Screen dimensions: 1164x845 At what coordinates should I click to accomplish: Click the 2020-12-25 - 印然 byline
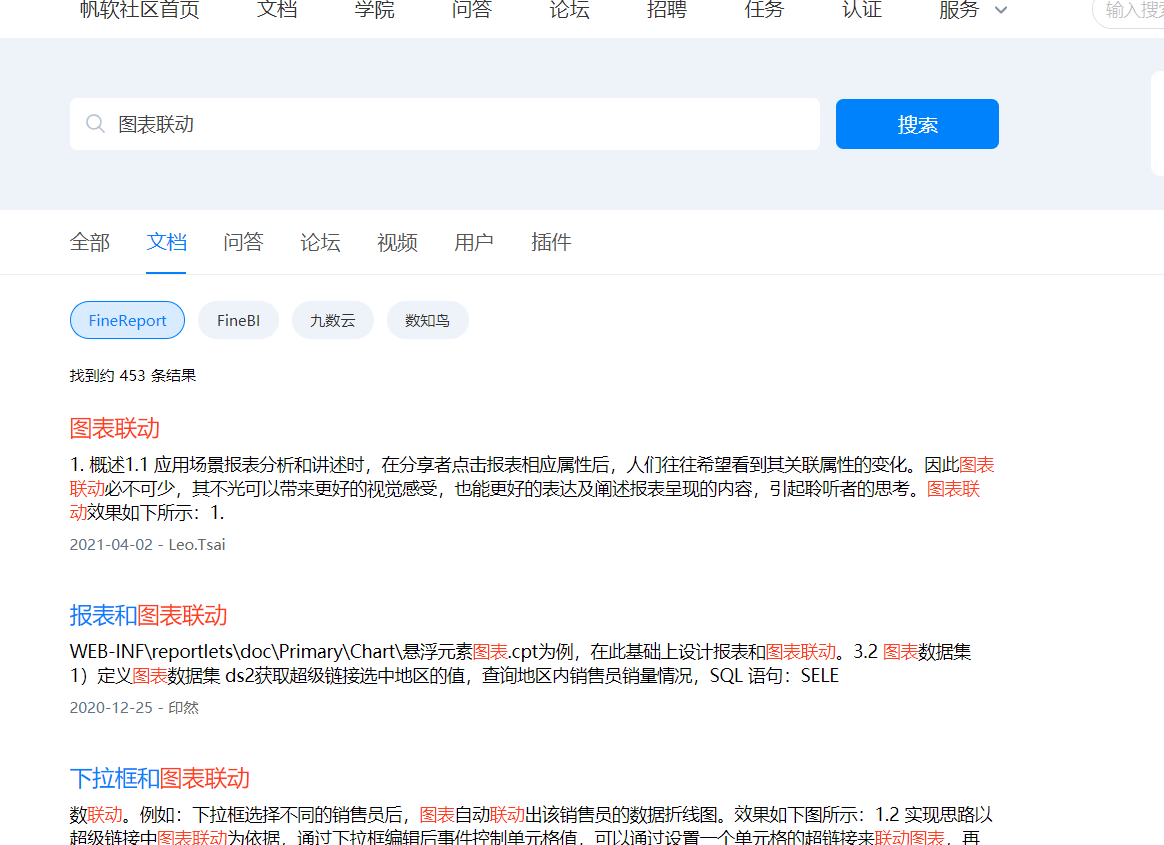pyautogui.click(x=134, y=708)
